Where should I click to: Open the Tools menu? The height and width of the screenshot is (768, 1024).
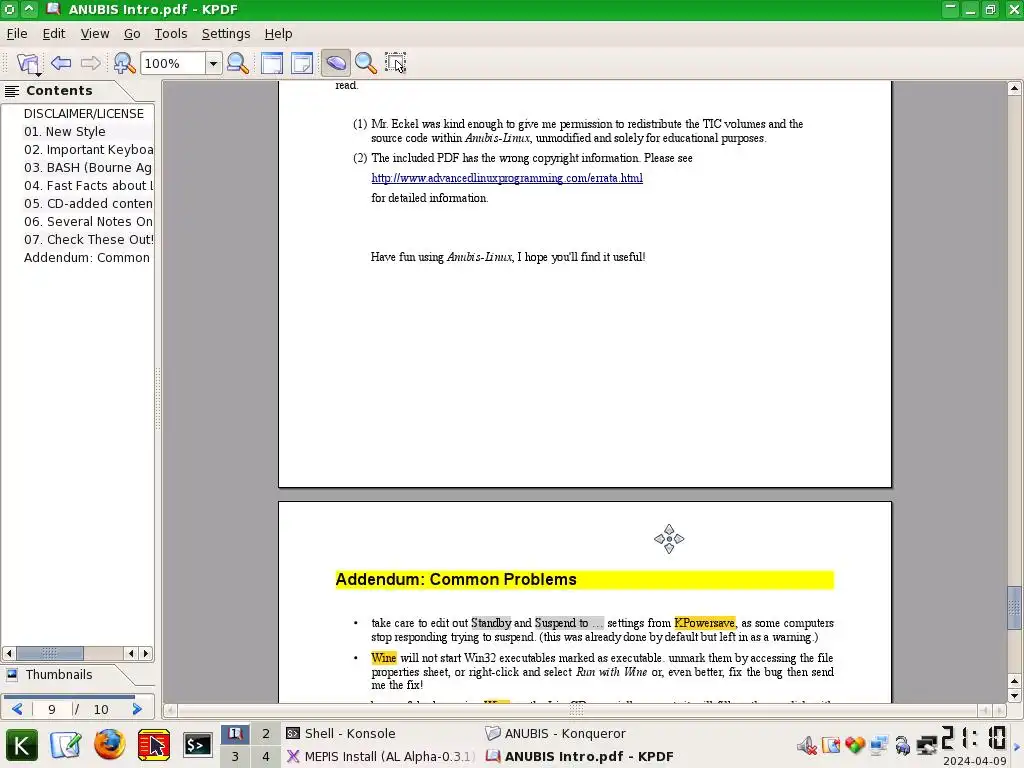pos(170,33)
